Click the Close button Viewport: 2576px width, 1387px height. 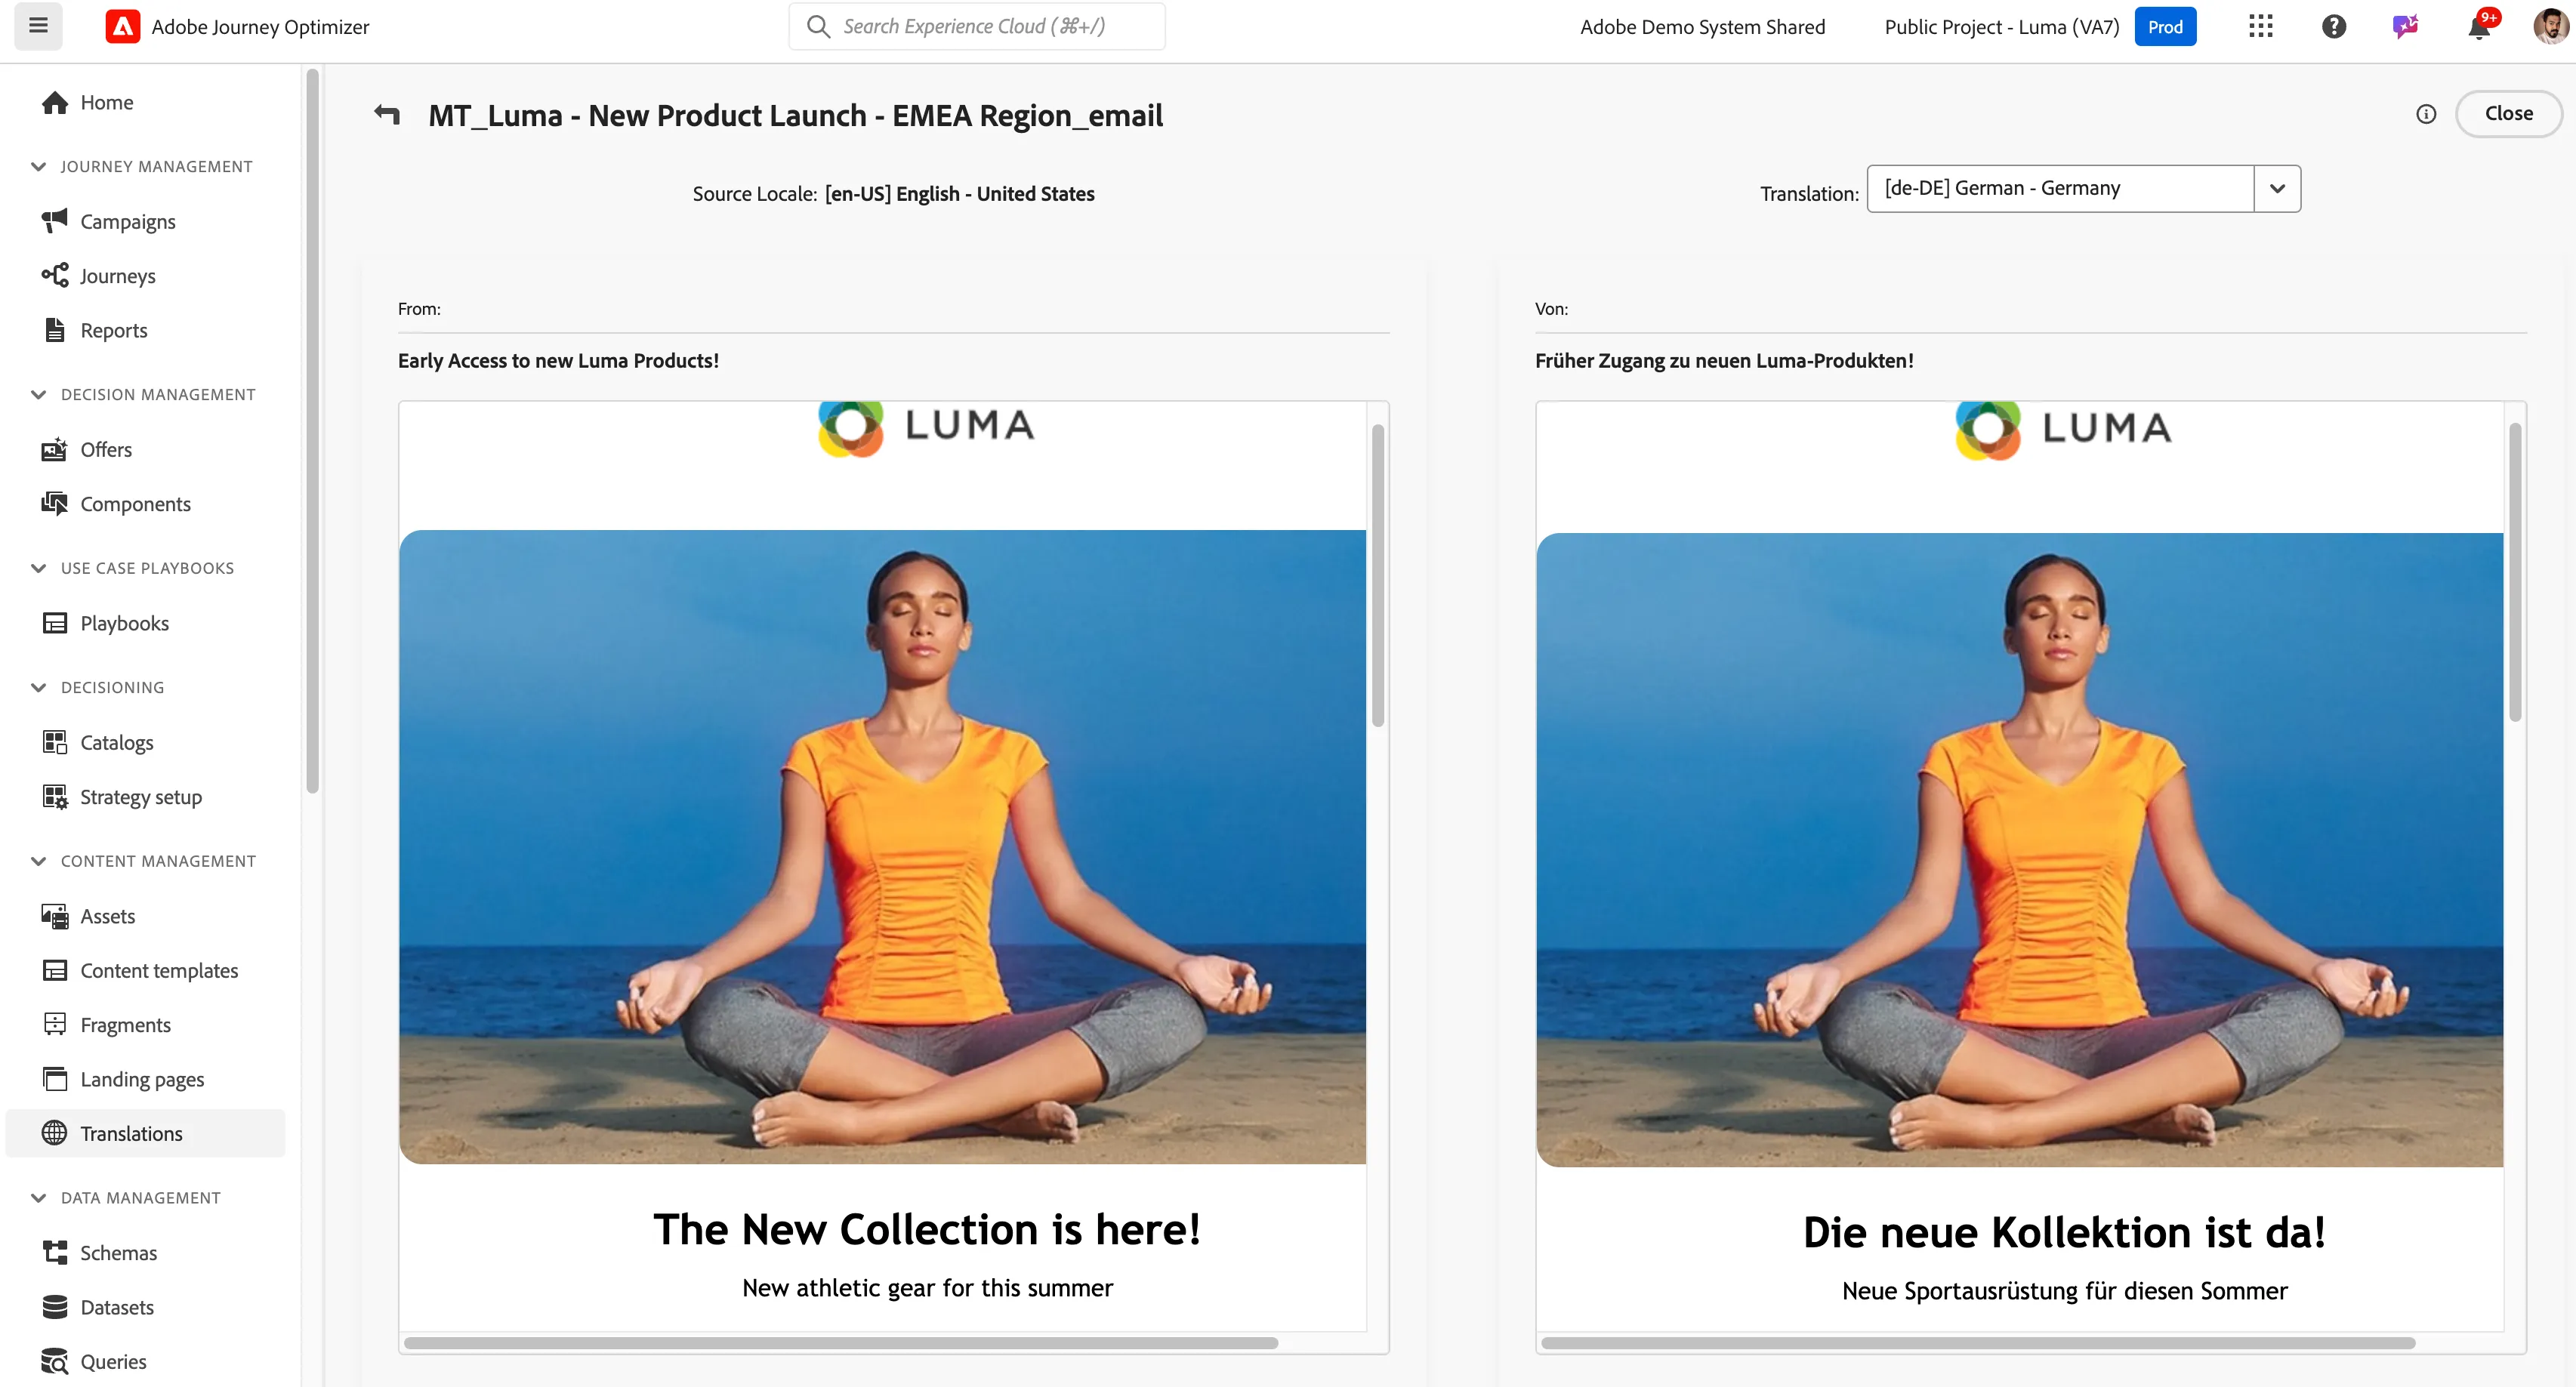tap(2508, 114)
